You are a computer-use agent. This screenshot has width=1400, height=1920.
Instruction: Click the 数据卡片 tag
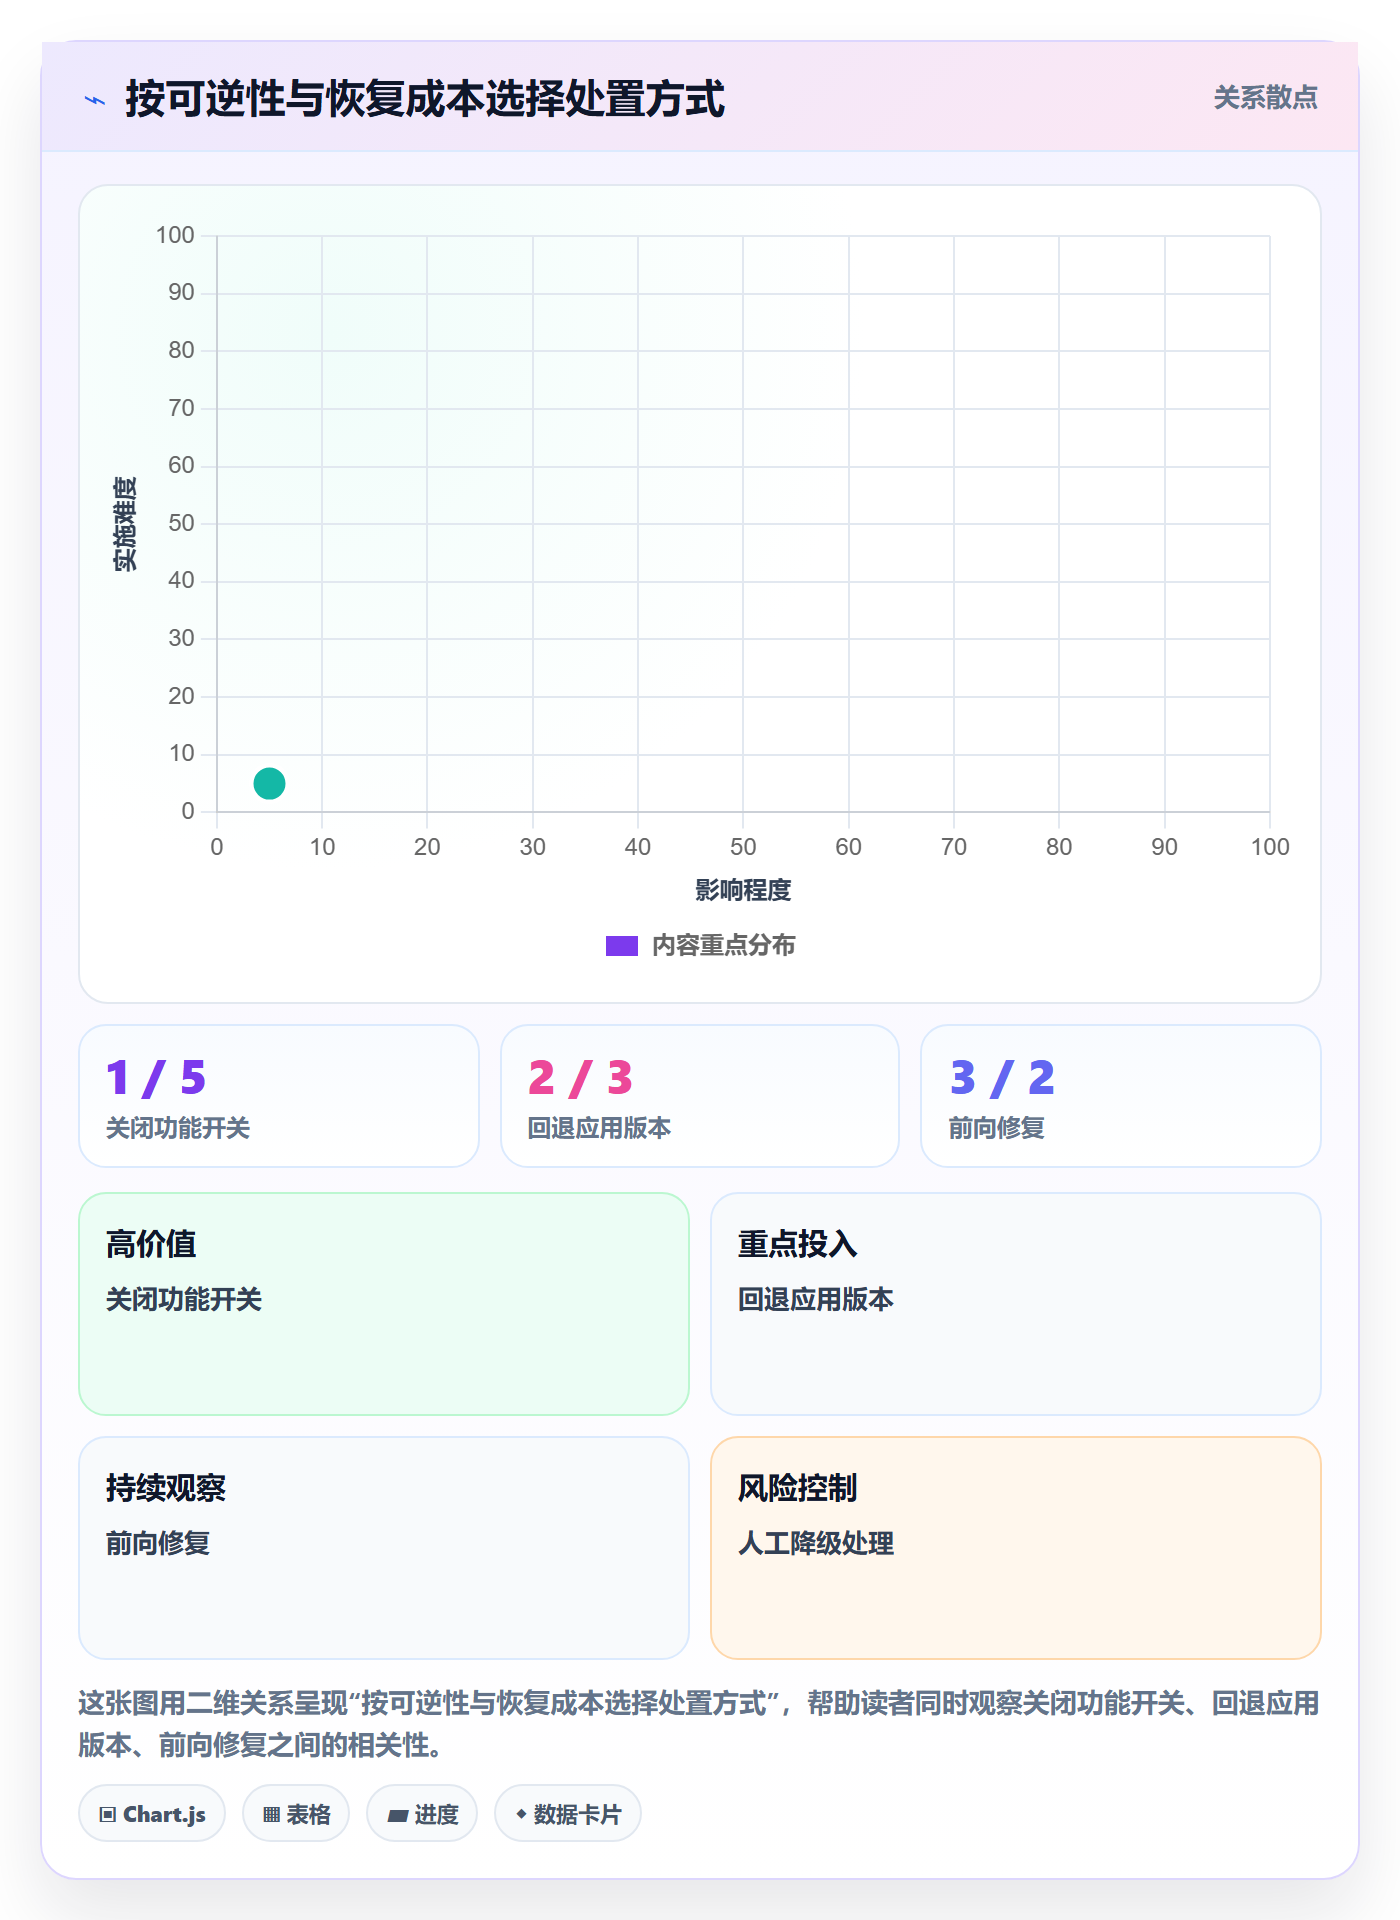tap(568, 1814)
